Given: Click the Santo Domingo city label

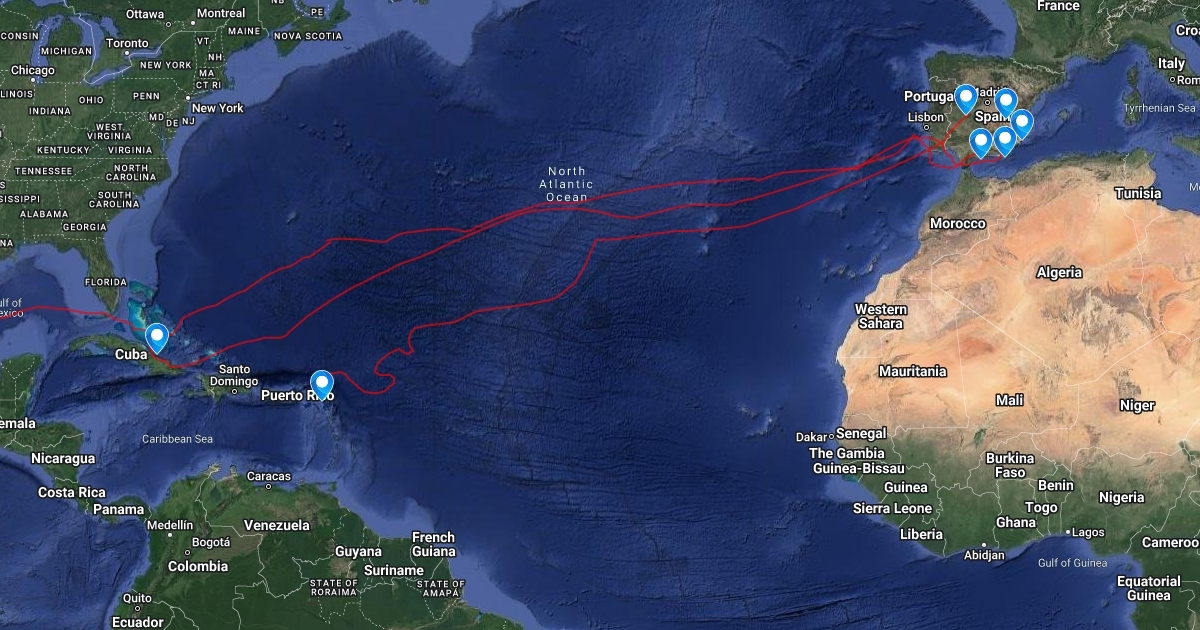Looking at the screenshot, I should (234, 375).
